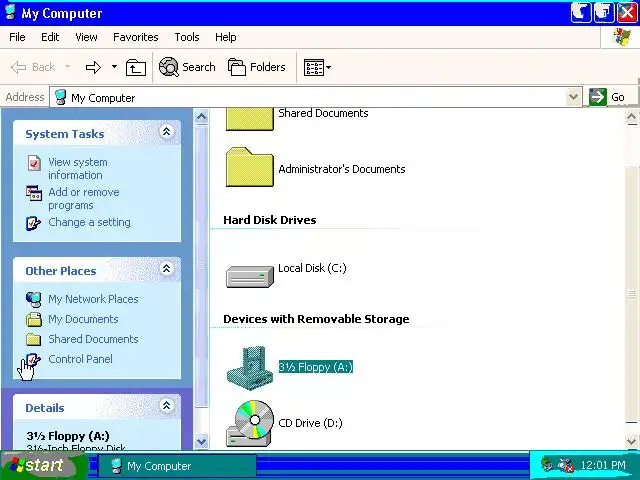Click the leftmost system tray icon
This screenshot has width=640, height=480.
pyautogui.click(x=547, y=465)
